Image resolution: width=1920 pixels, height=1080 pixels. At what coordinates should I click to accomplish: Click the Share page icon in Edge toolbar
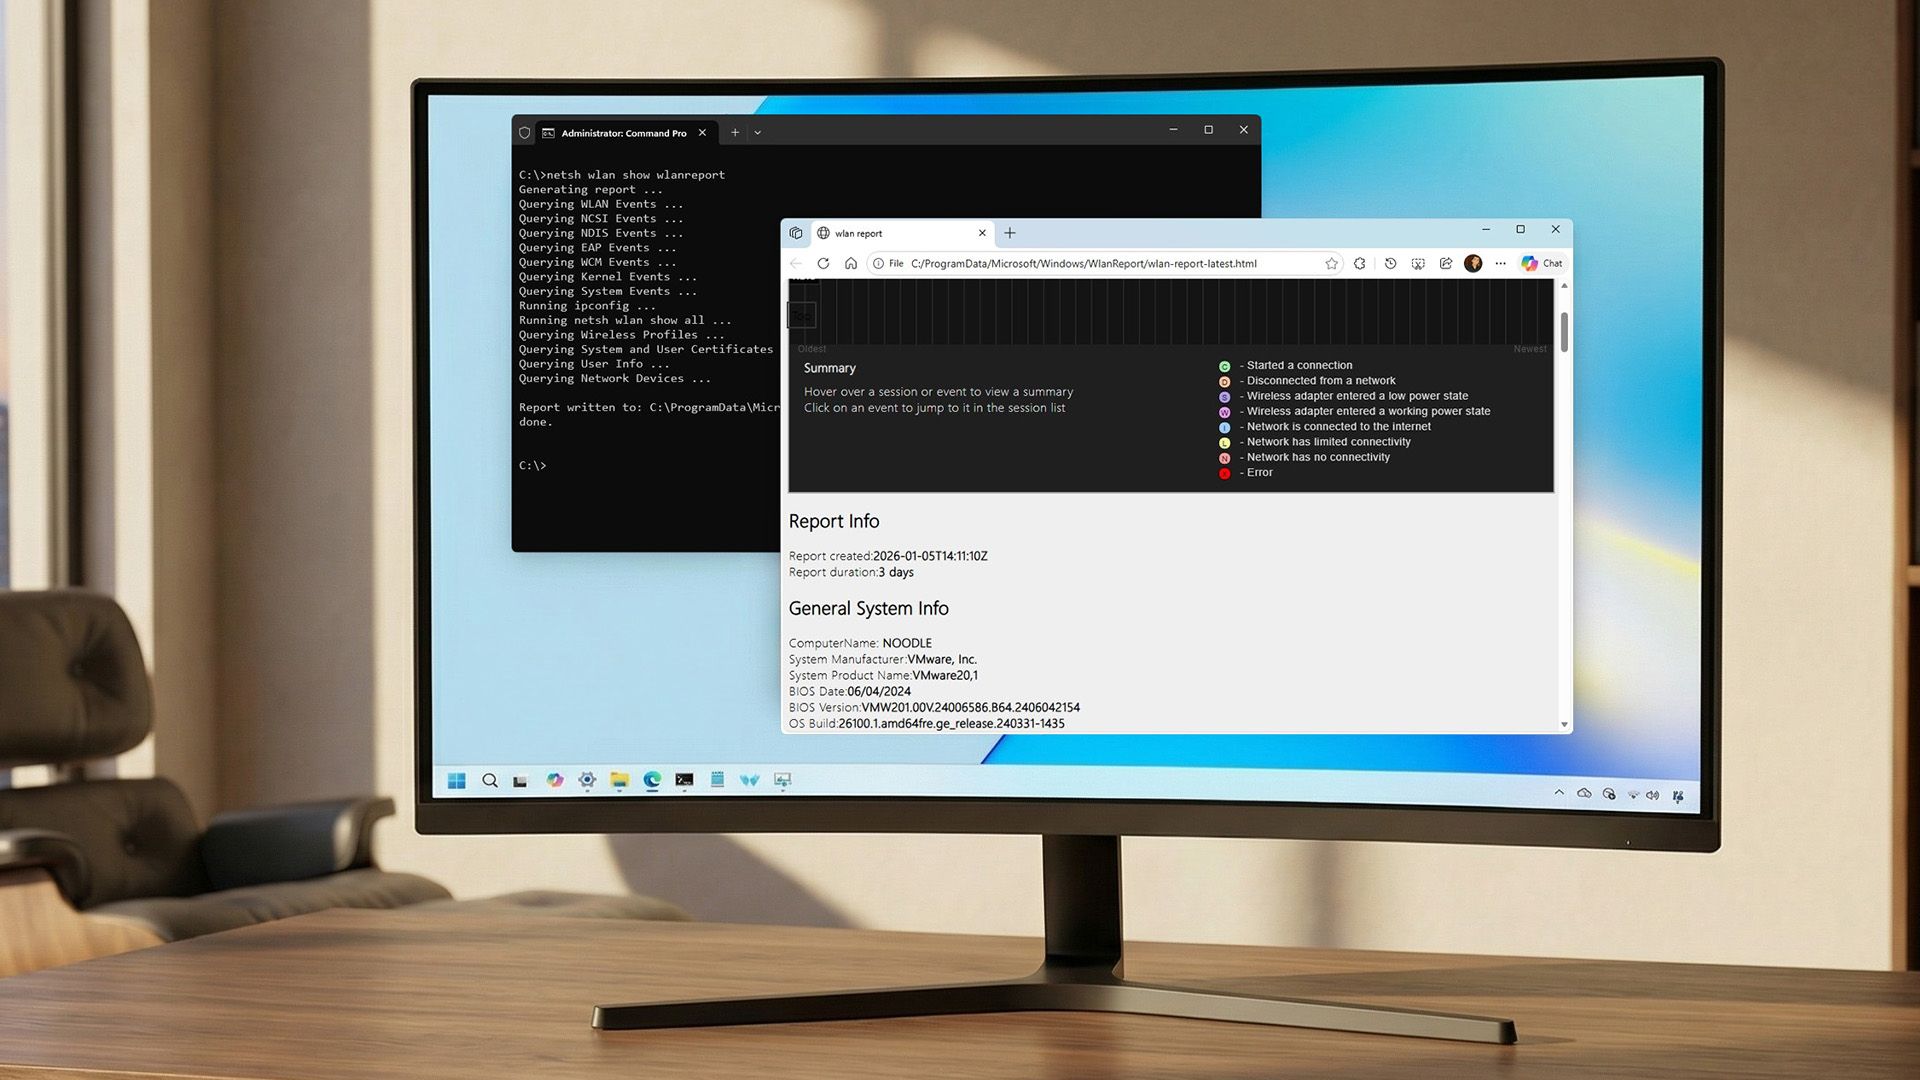(x=1446, y=263)
